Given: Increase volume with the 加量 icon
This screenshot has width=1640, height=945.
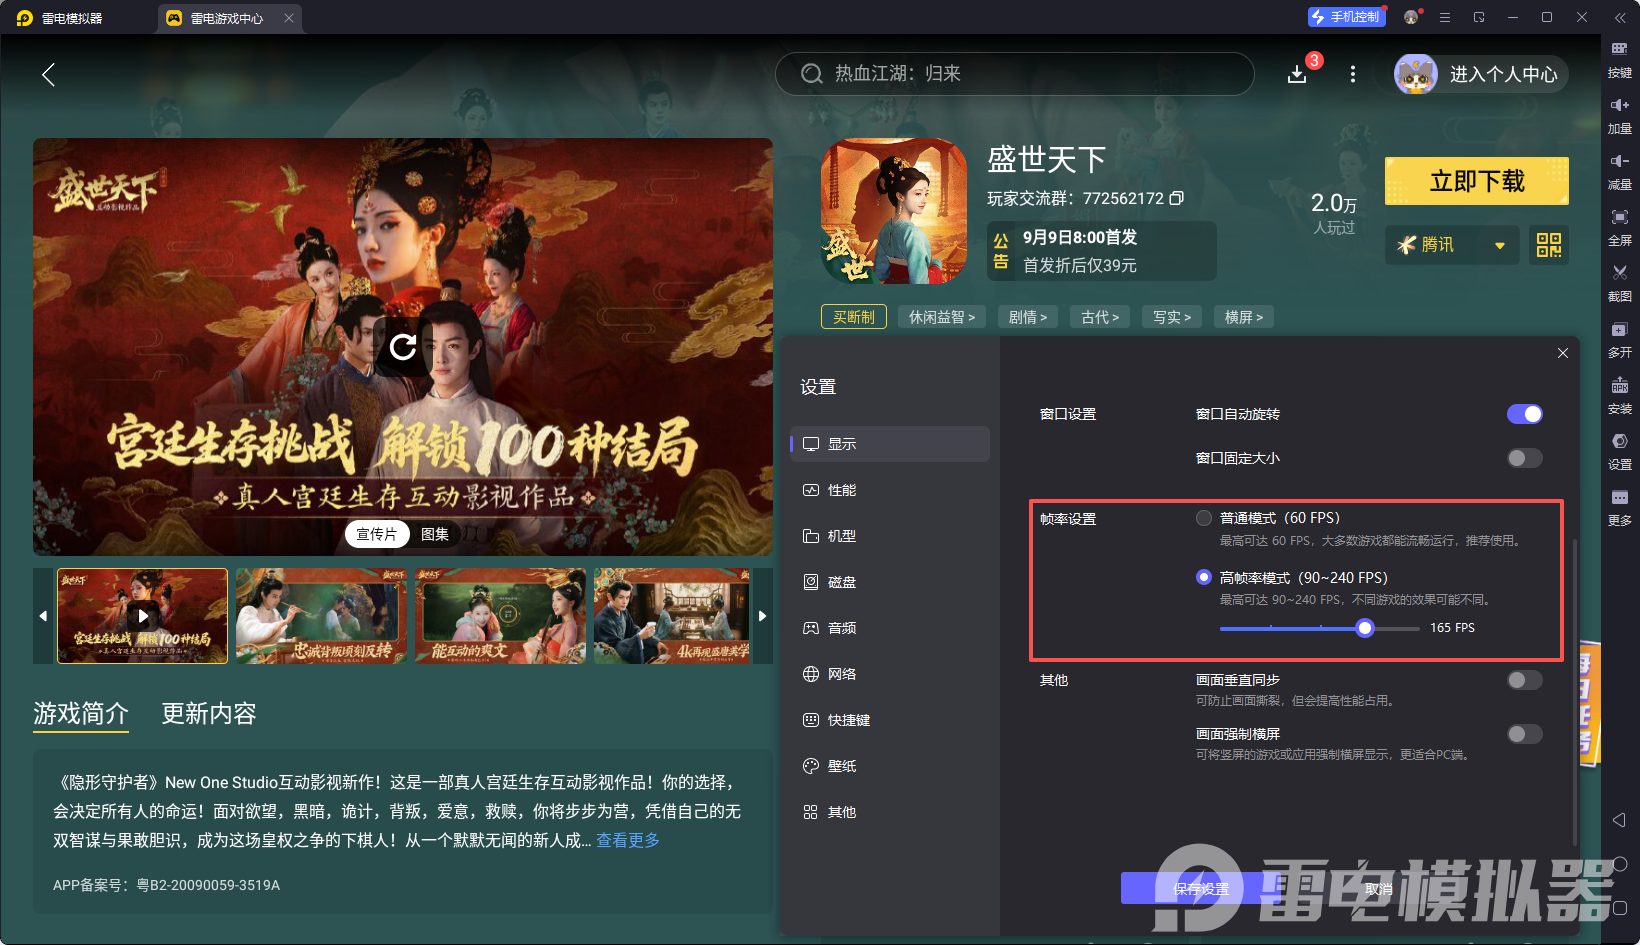Looking at the screenshot, I should coord(1619,115).
